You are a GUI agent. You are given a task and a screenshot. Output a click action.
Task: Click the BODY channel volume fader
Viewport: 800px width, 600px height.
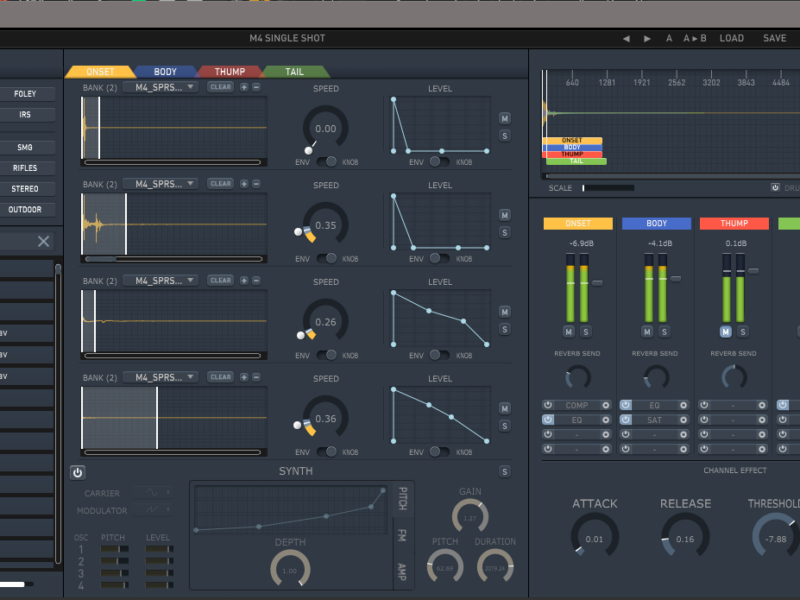pos(676,278)
